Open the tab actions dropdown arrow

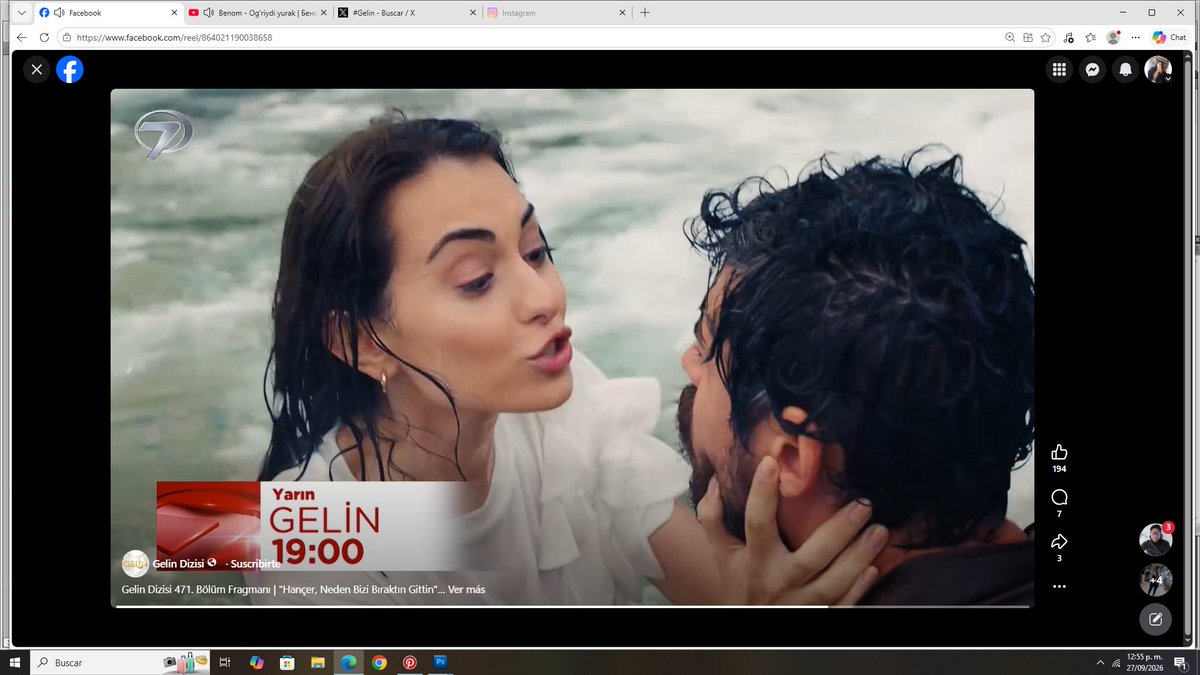21,13
